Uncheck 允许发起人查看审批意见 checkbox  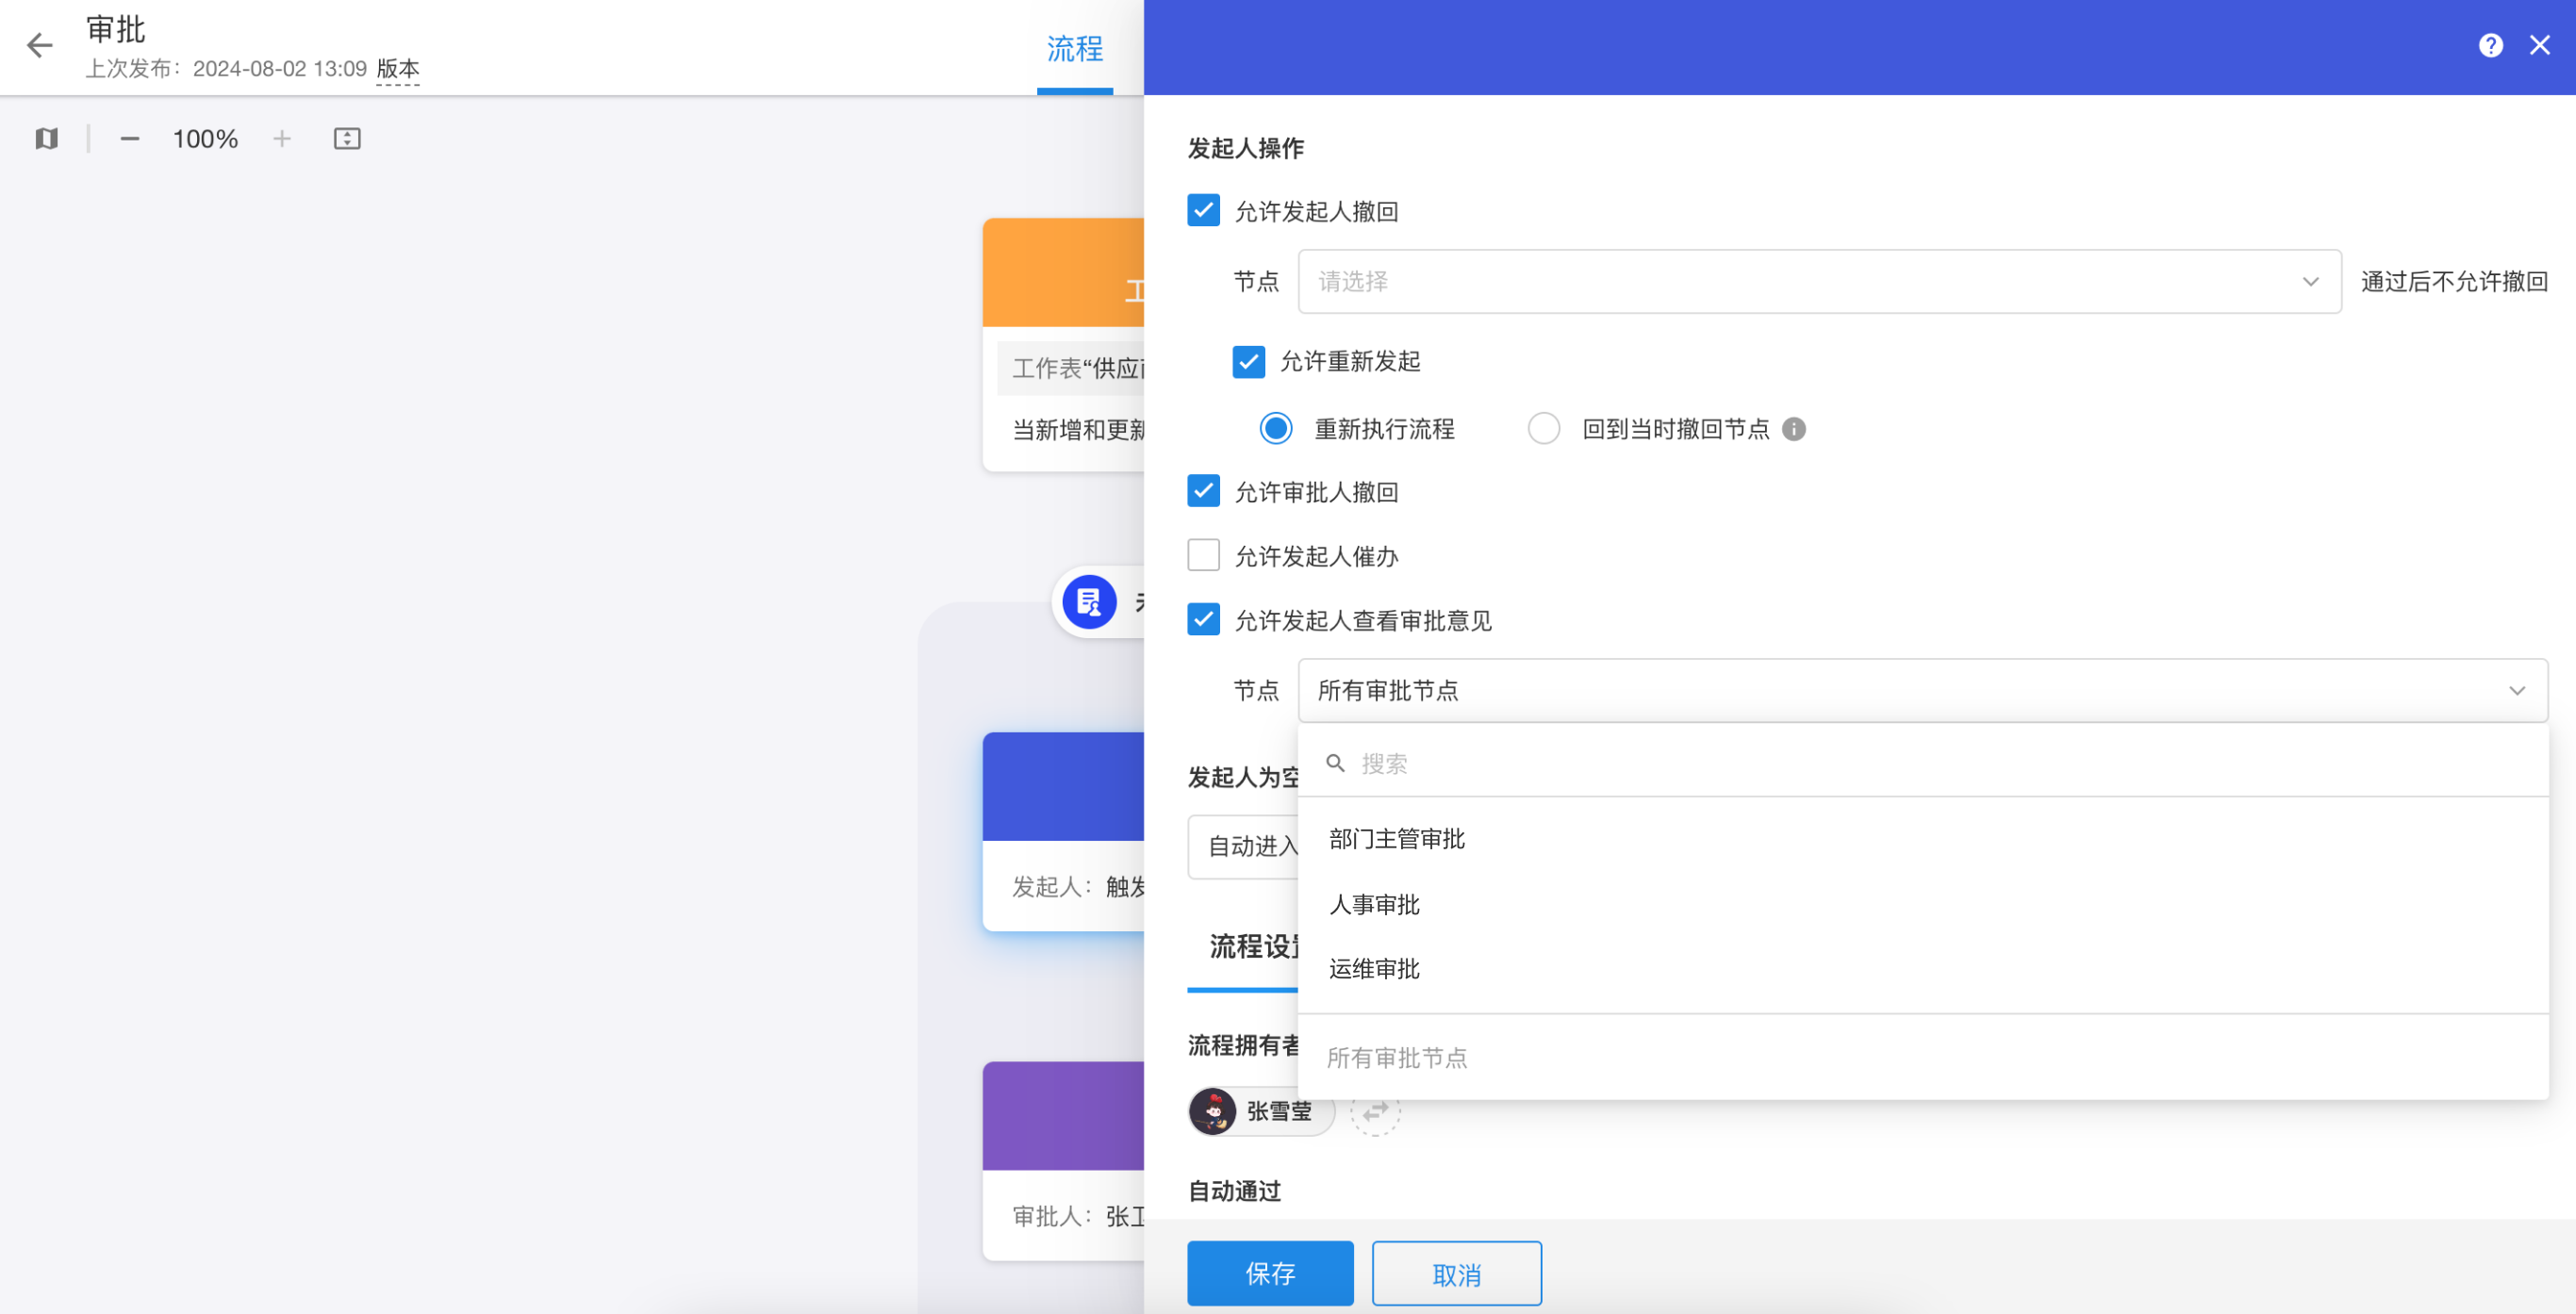[1203, 620]
